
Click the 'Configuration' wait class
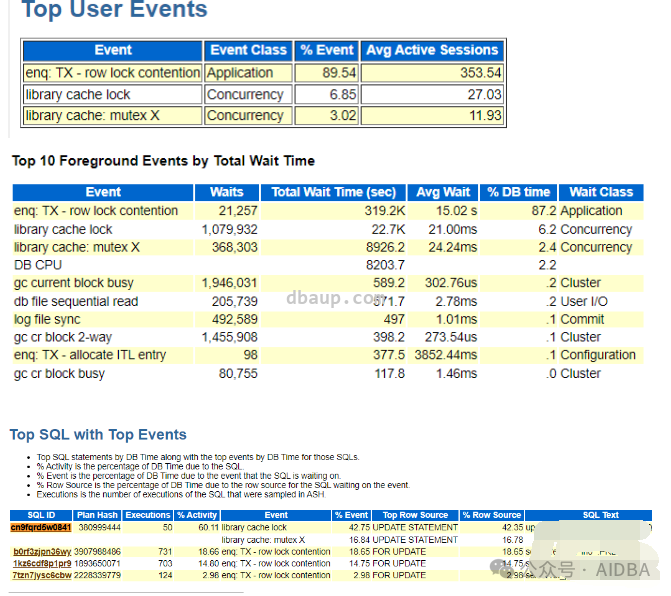598,355
